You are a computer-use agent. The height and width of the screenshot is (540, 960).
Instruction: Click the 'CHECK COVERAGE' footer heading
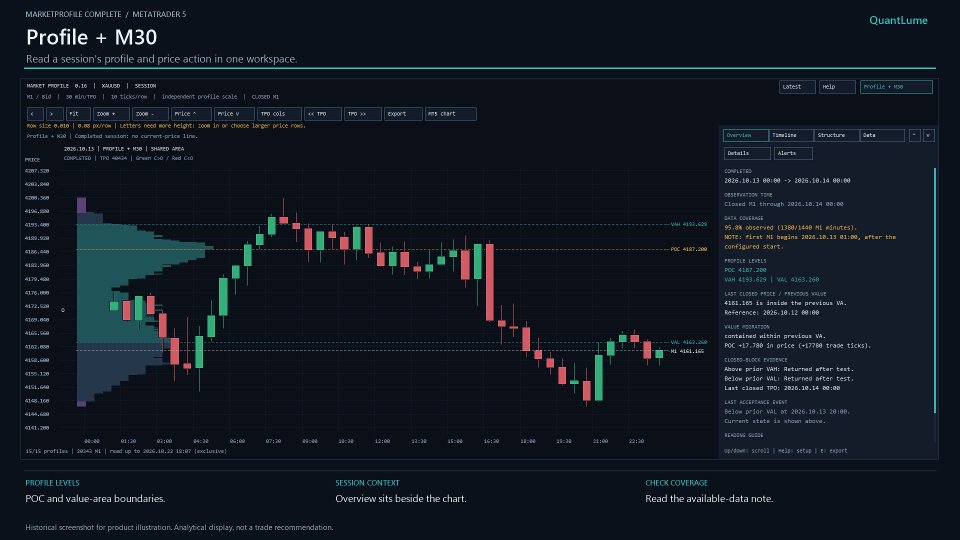676,483
